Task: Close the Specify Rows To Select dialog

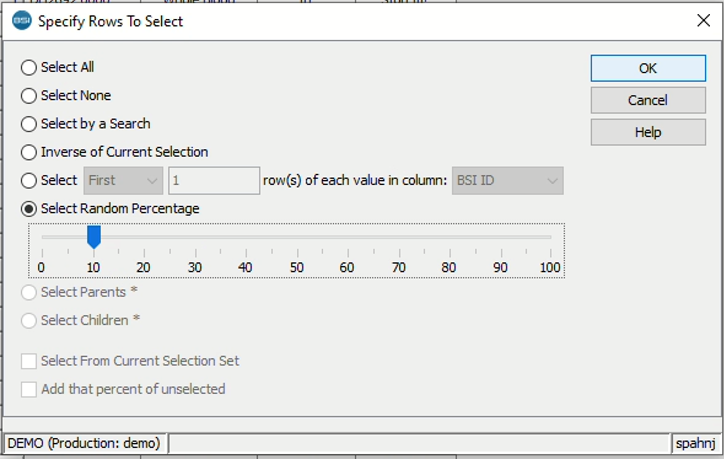Action: pos(701,20)
